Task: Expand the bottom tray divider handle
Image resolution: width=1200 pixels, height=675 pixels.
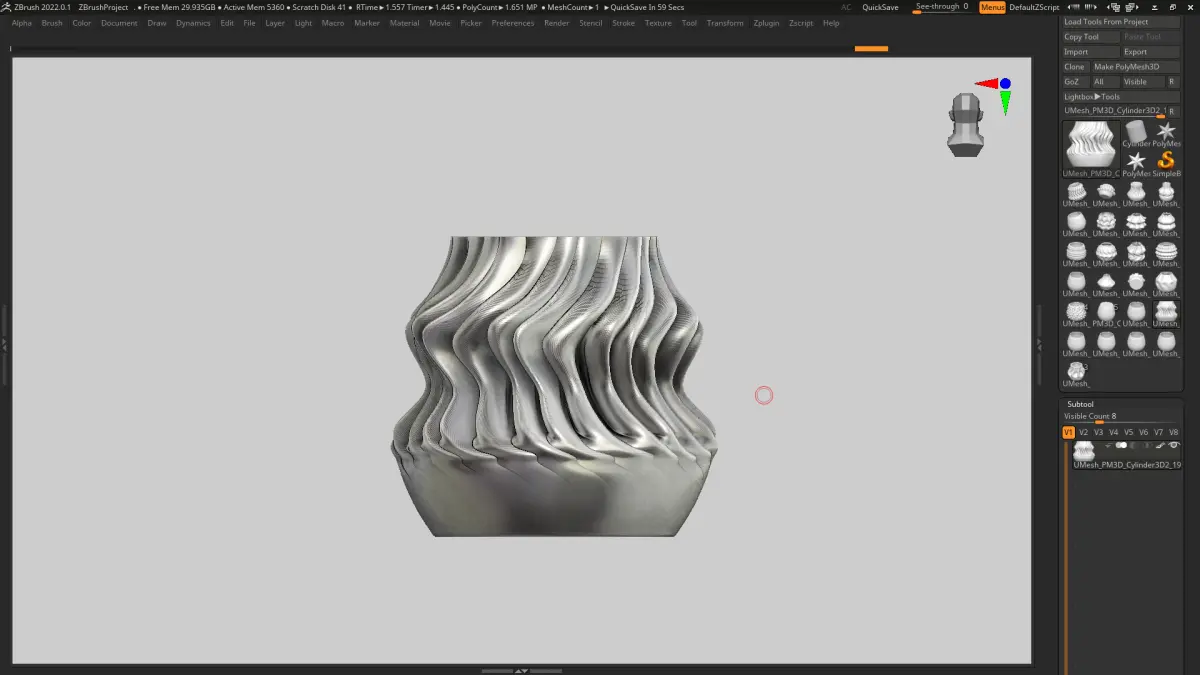Action: [x=521, y=671]
